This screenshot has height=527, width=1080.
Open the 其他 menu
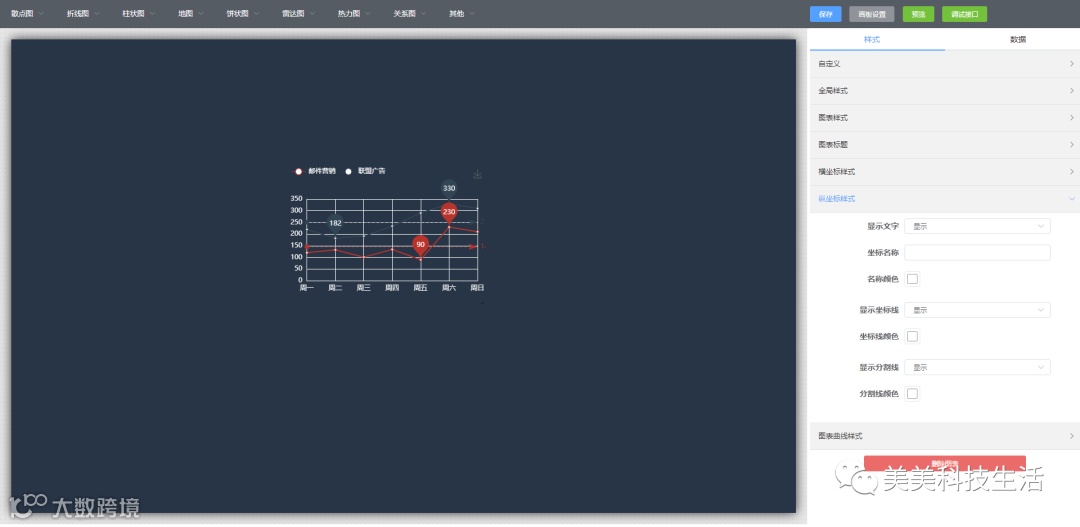pos(461,14)
